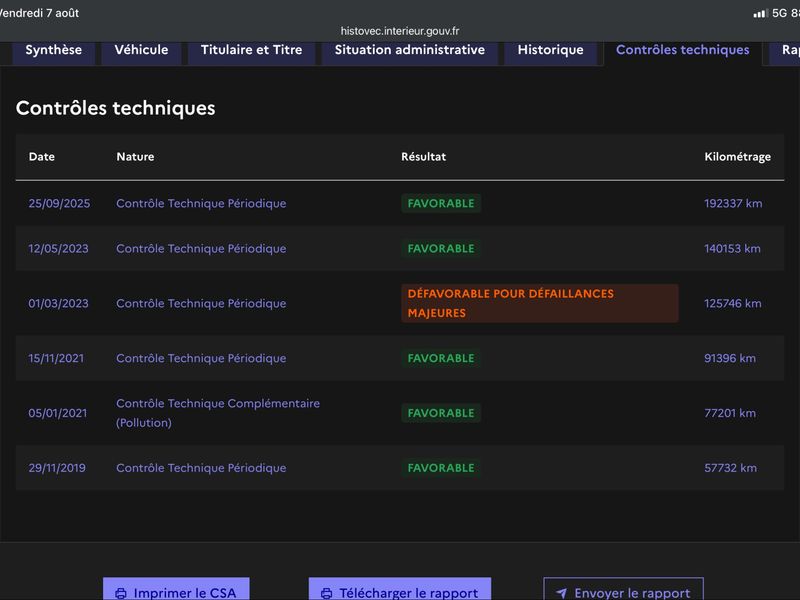Click the Contrôles techniques page heading
The width and height of the screenshot is (800, 600).
click(115, 108)
